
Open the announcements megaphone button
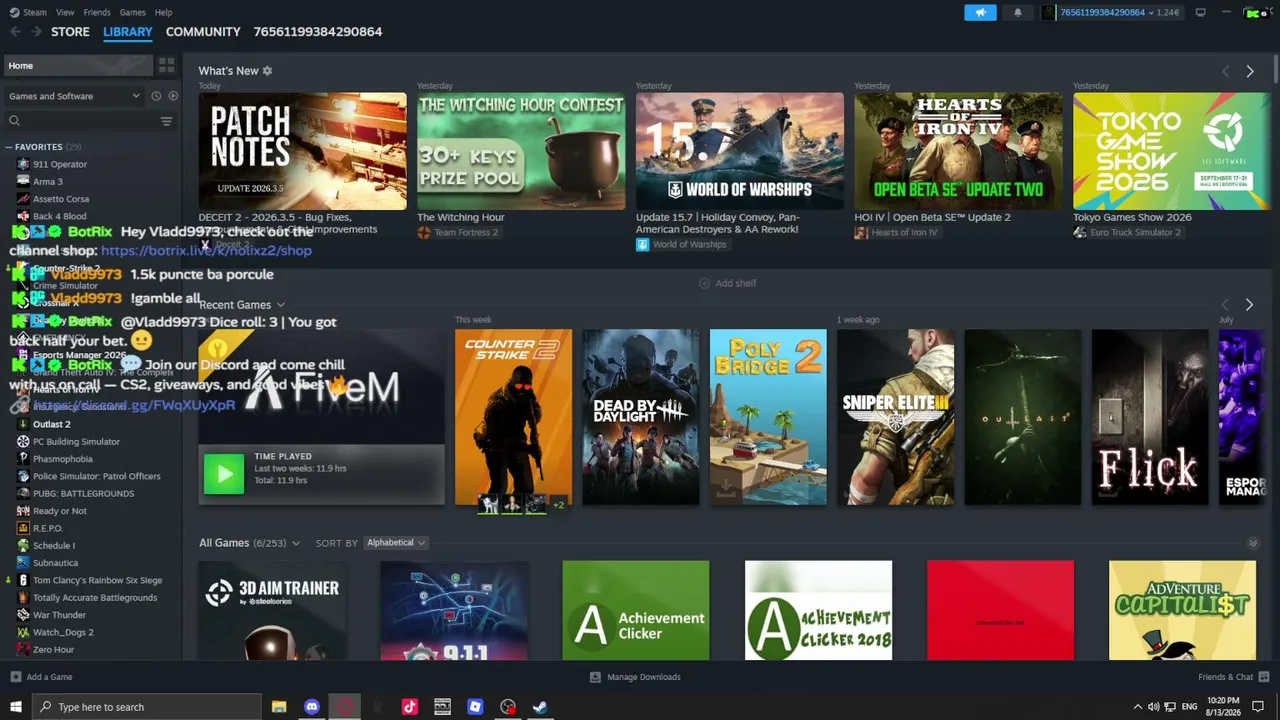click(980, 12)
